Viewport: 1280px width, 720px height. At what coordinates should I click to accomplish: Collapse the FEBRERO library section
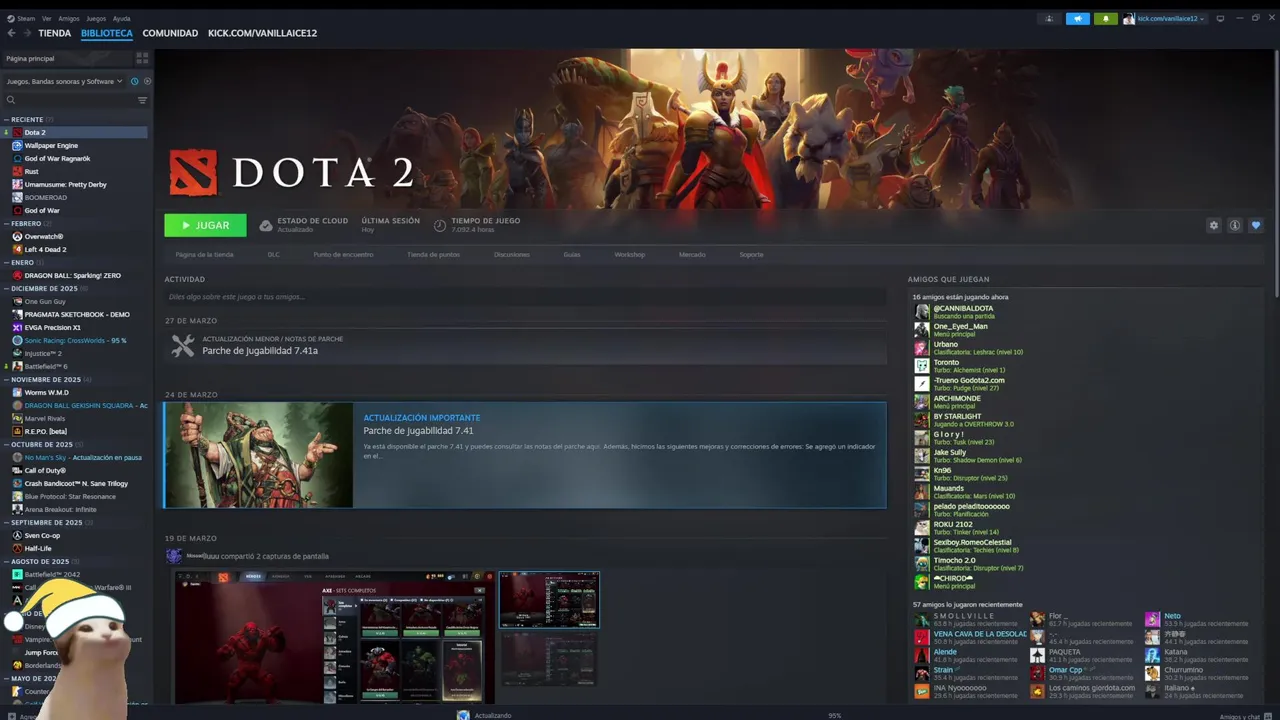click(6, 223)
